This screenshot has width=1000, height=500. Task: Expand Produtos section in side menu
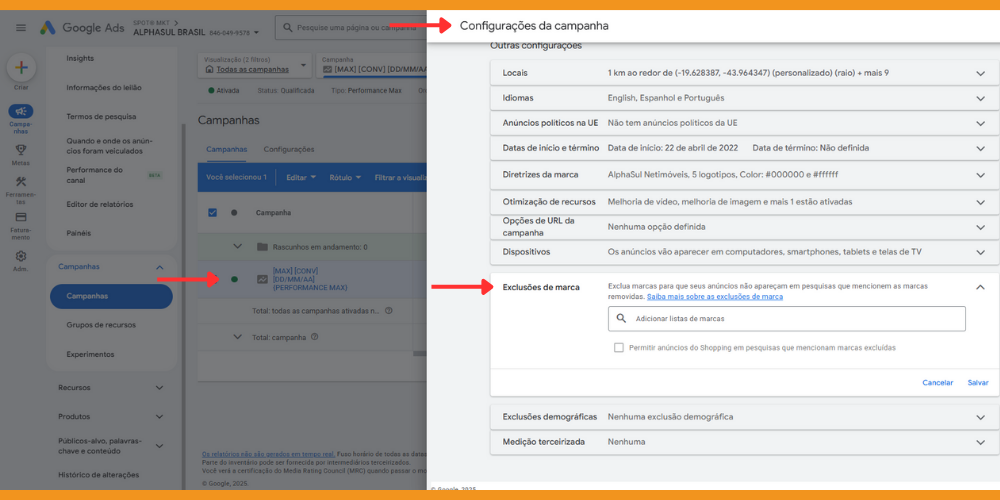click(159, 416)
